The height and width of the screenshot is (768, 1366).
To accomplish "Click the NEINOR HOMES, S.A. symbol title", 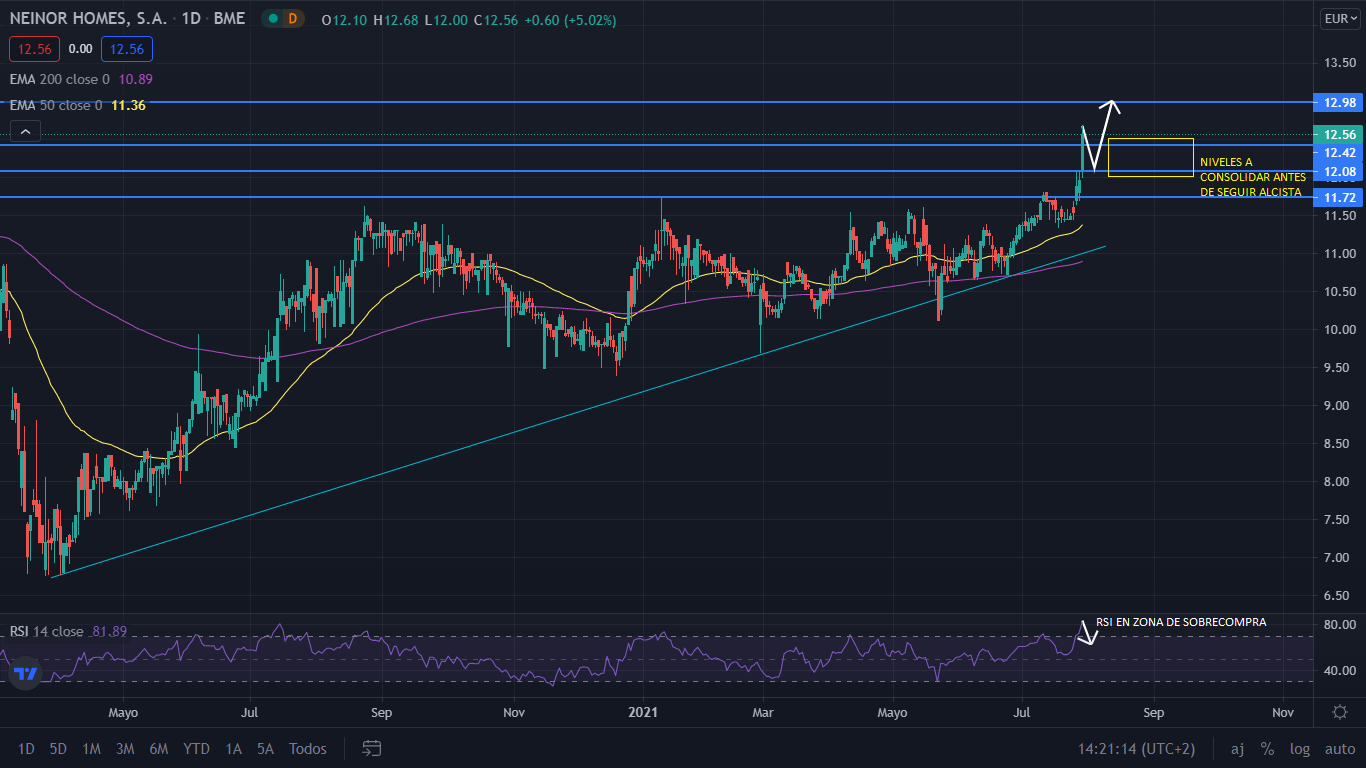I will click(89, 19).
